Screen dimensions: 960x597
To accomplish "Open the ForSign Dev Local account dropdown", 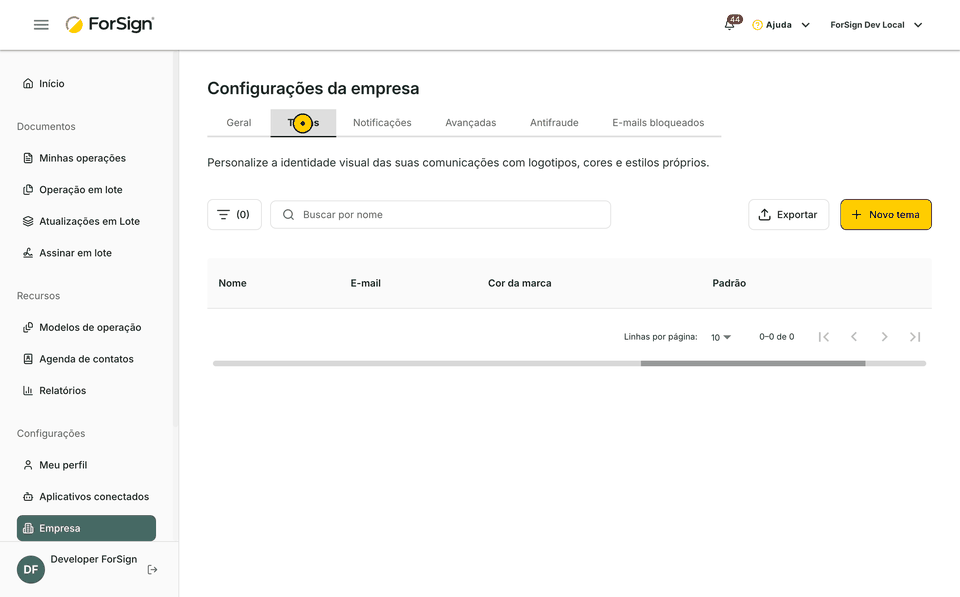I will 876,25.
